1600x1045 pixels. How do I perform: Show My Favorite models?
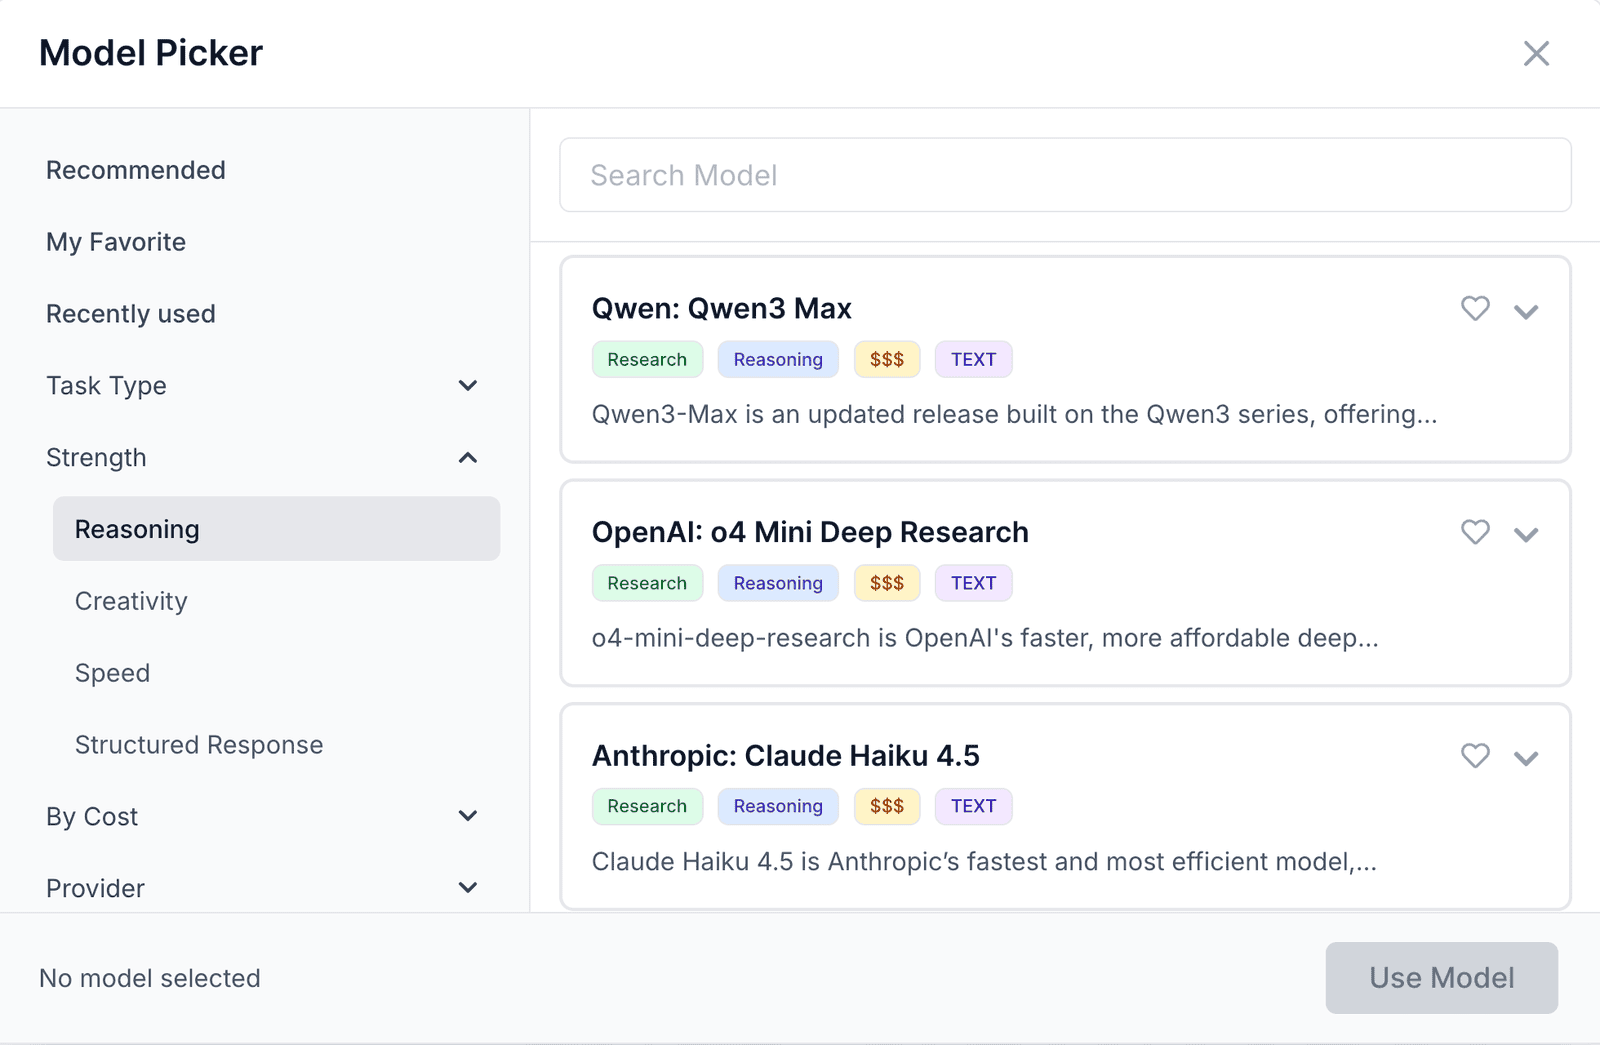coord(116,242)
